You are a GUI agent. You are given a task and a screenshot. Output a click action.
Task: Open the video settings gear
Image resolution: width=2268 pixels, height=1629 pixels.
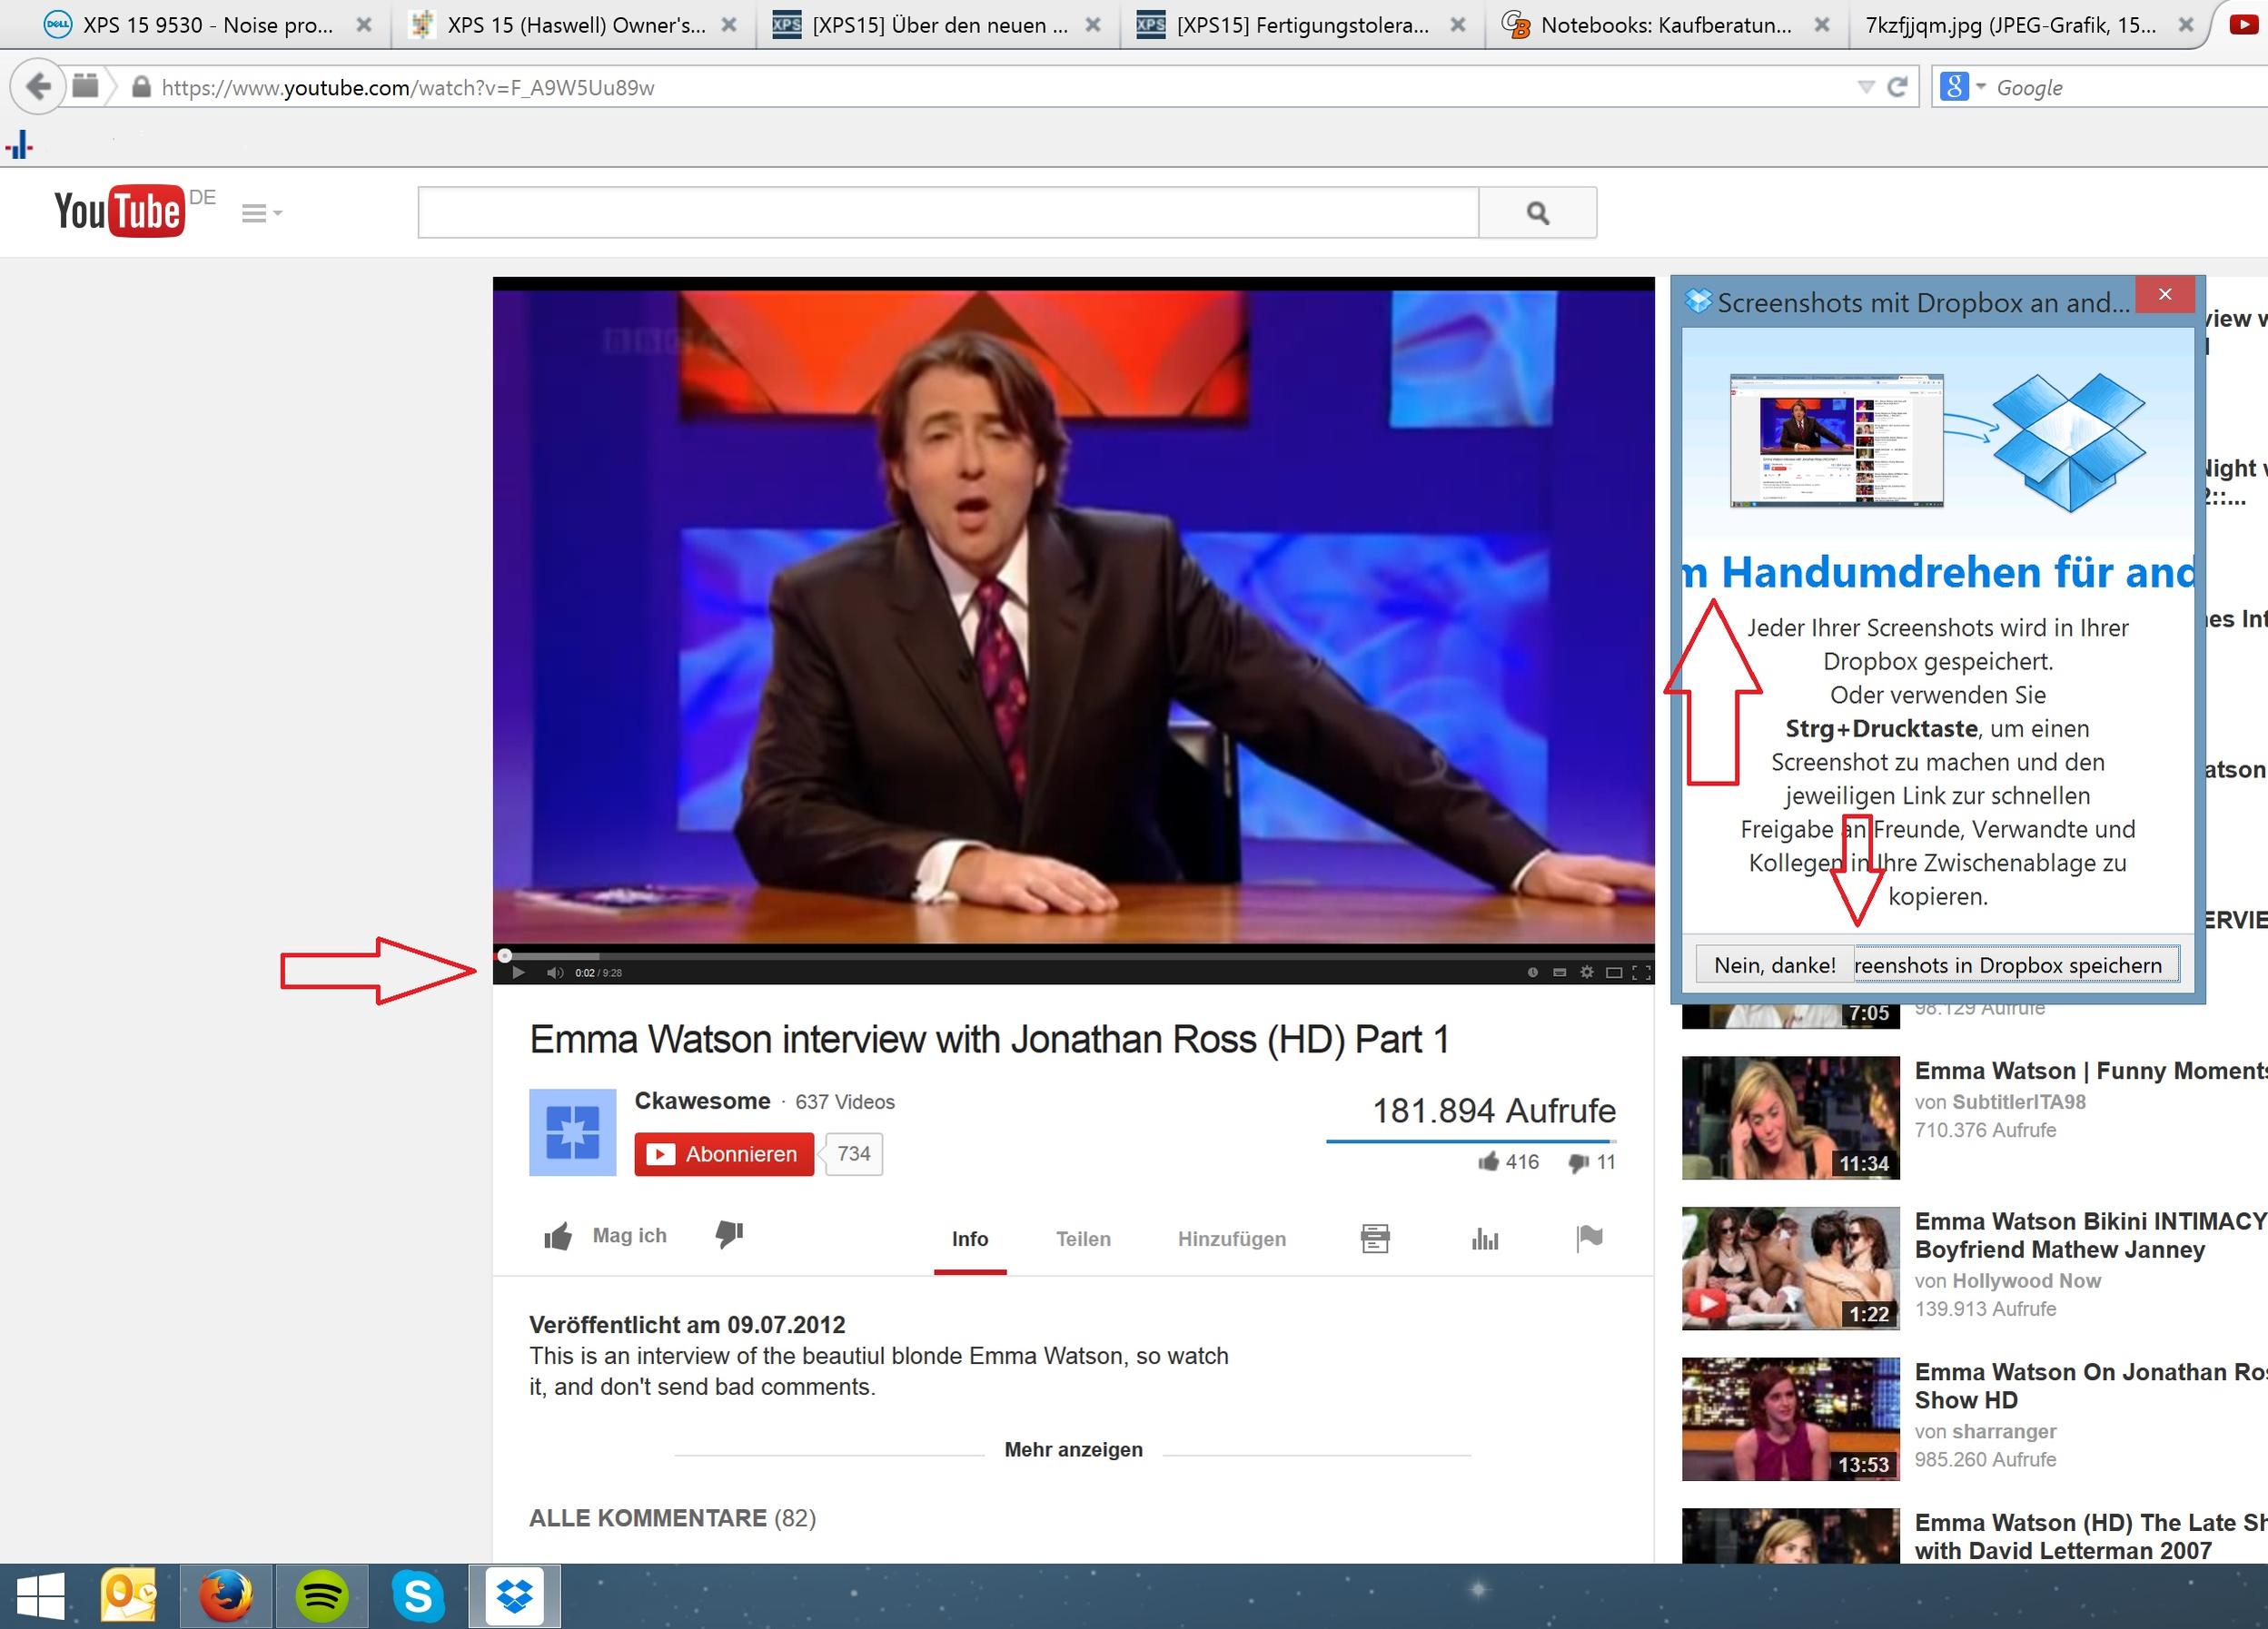(x=1587, y=972)
